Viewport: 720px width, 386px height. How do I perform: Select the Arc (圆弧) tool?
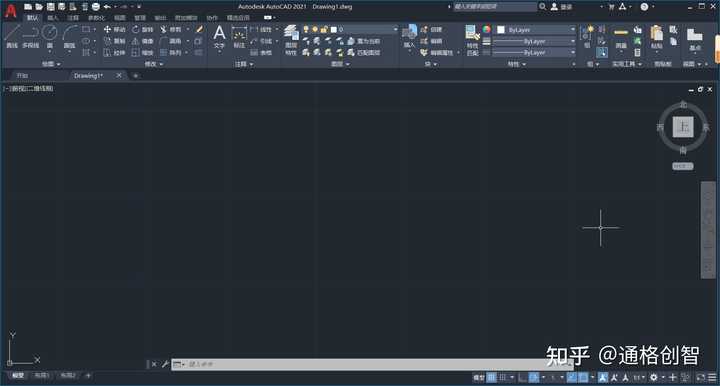[69, 37]
